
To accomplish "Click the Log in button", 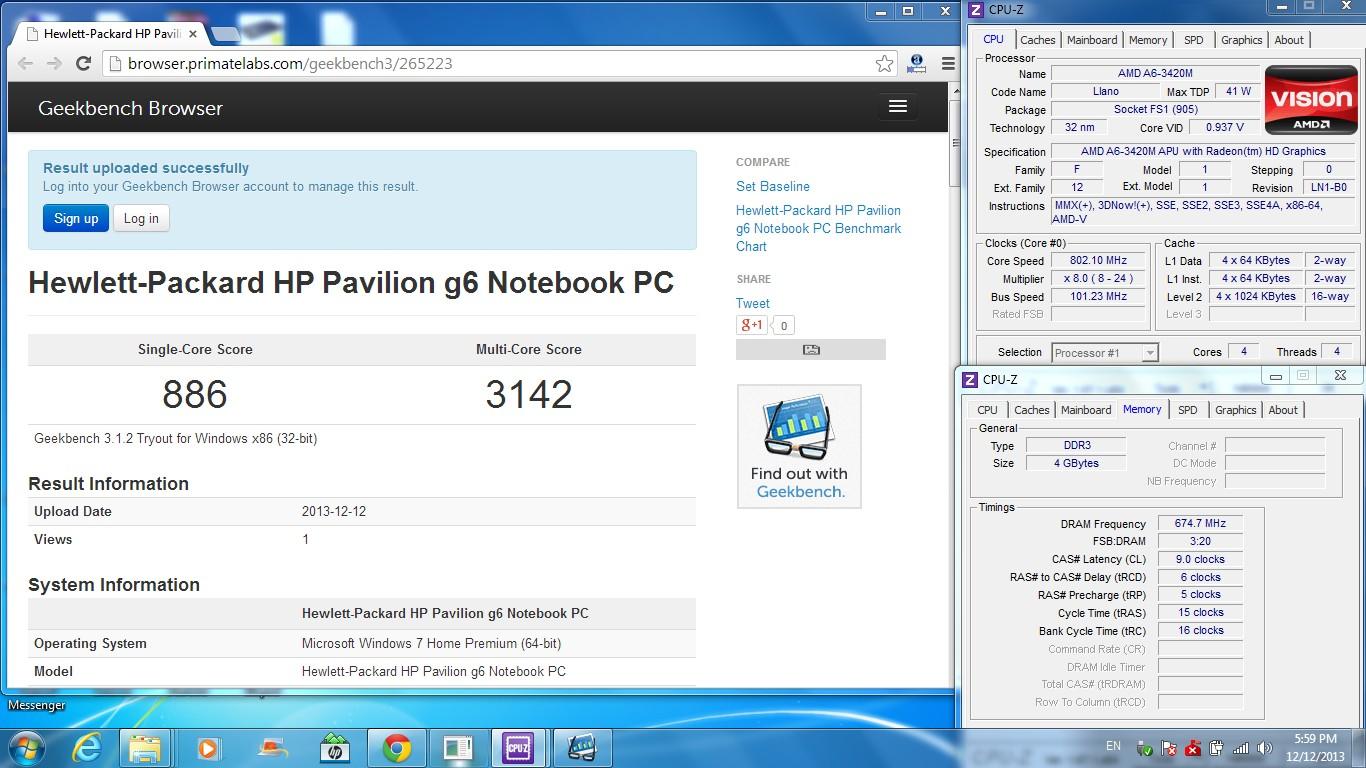I will pyautogui.click(x=141, y=218).
